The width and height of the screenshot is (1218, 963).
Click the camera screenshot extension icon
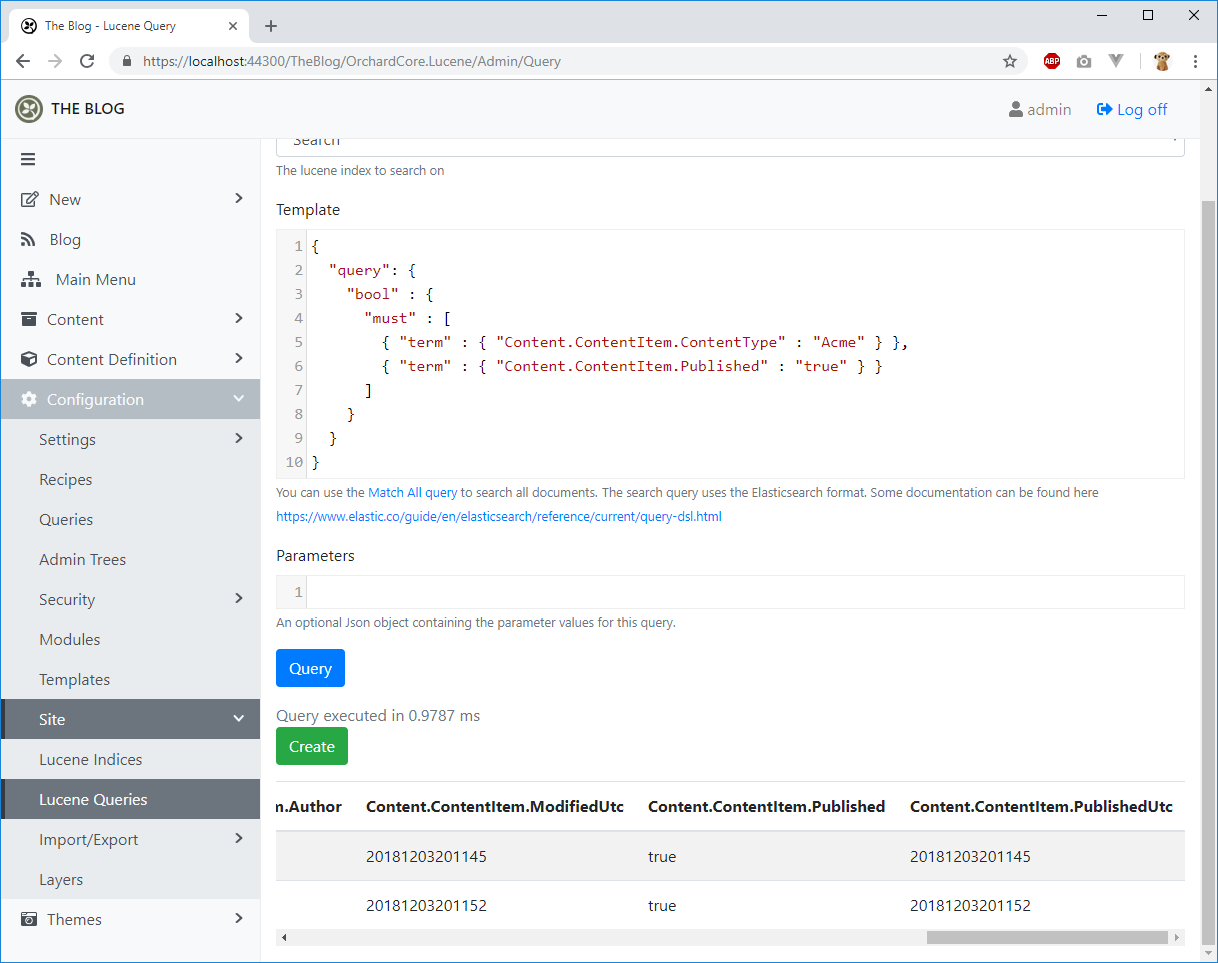point(1083,61)
